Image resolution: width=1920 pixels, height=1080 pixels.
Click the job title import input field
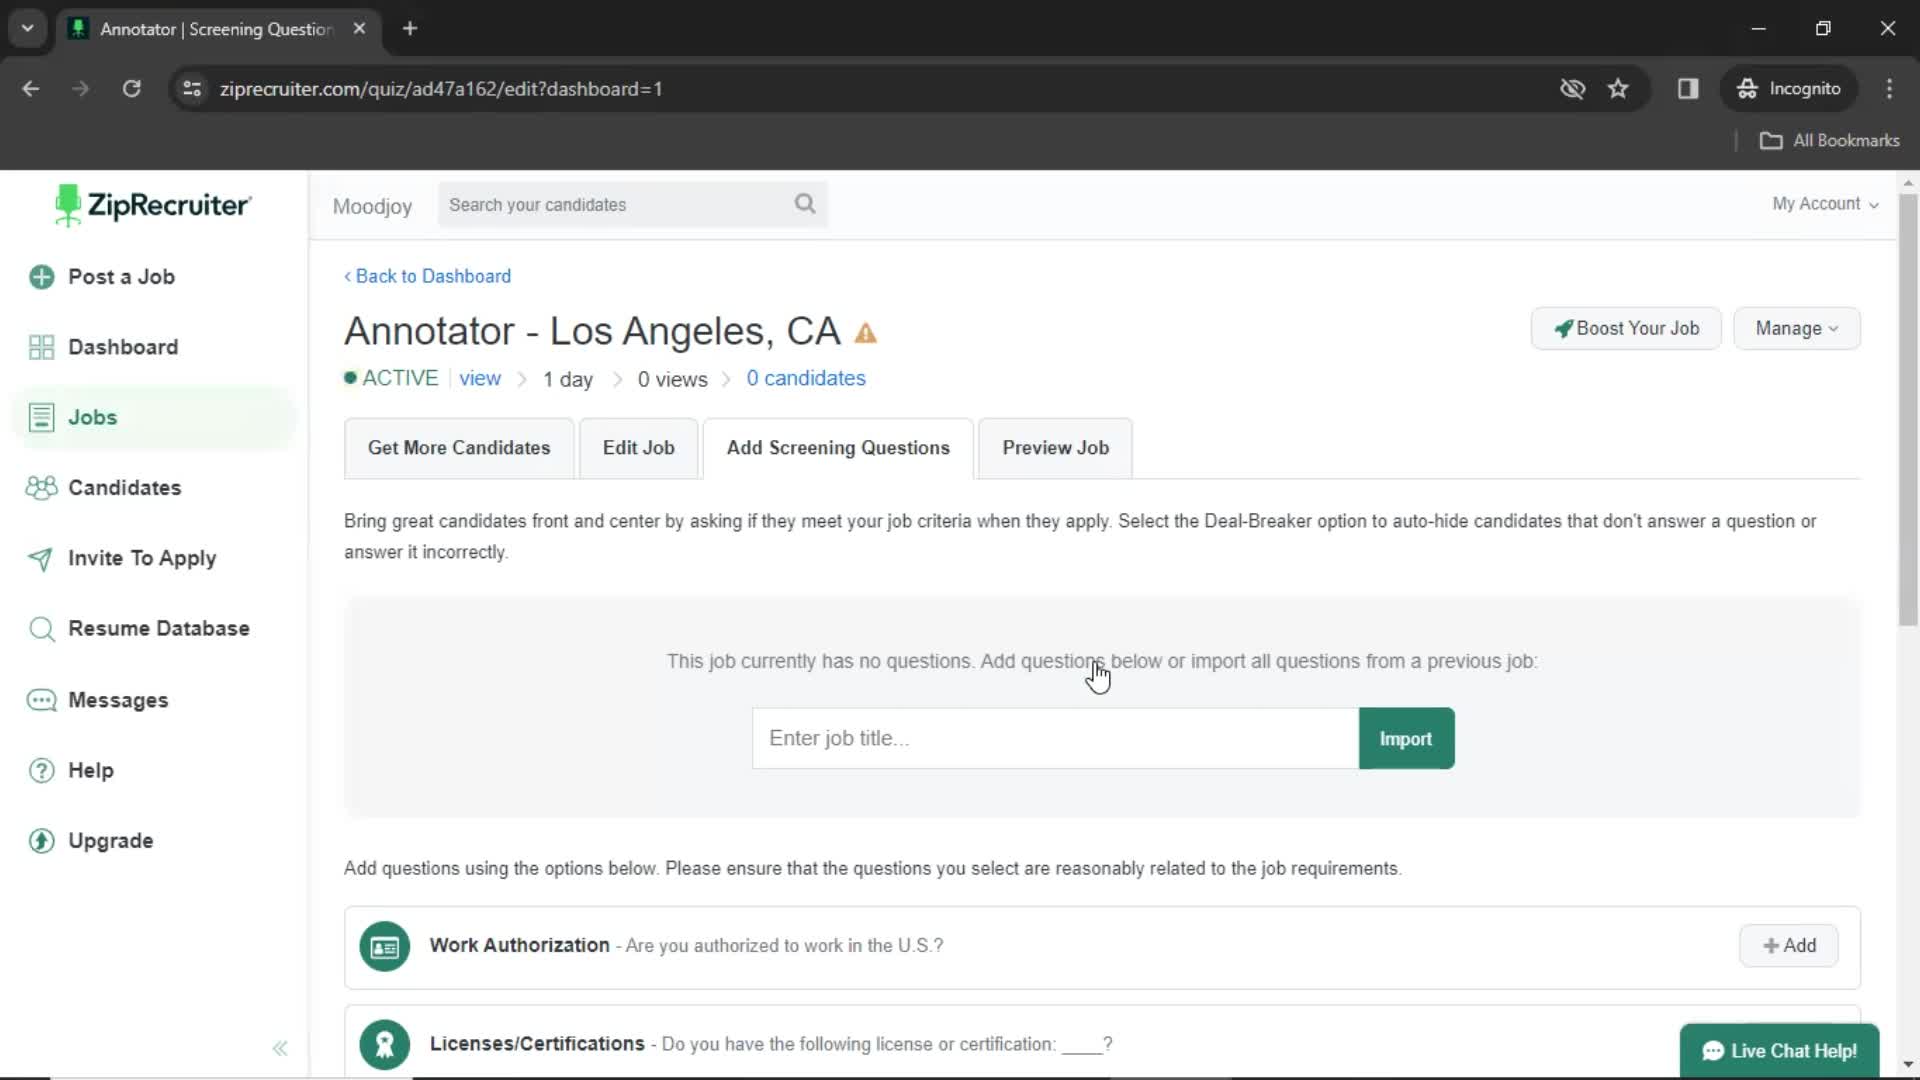[1054, 738]
